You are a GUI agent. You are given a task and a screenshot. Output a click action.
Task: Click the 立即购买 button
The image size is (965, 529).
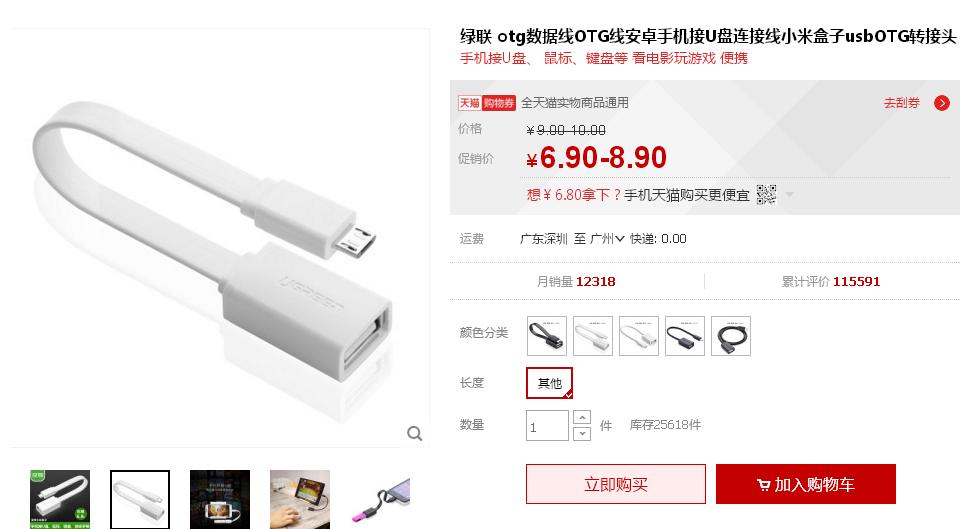coord(615,484)
